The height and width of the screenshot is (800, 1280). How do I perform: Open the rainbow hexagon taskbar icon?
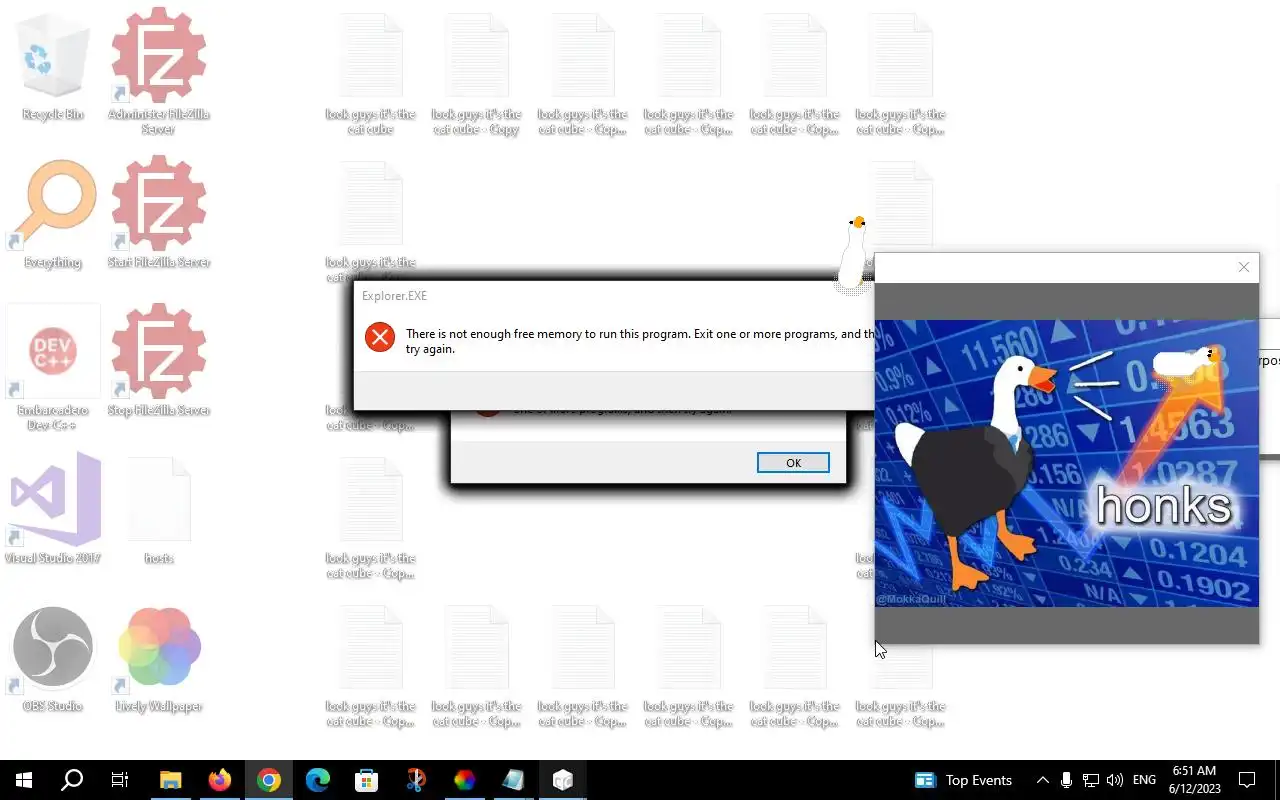point(465,780)
